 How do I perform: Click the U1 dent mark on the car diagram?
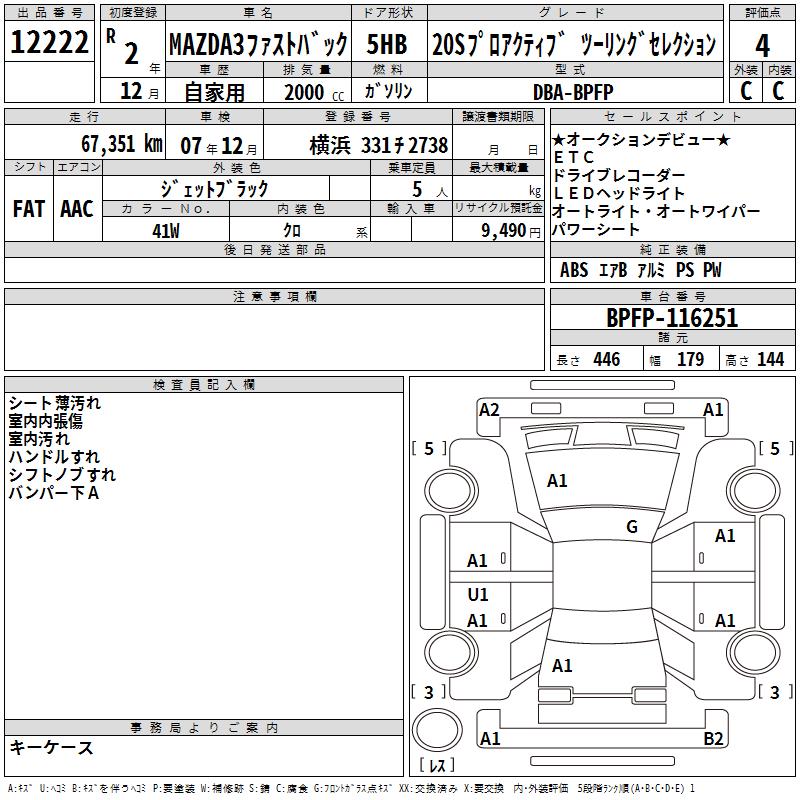tap(478, 595)
